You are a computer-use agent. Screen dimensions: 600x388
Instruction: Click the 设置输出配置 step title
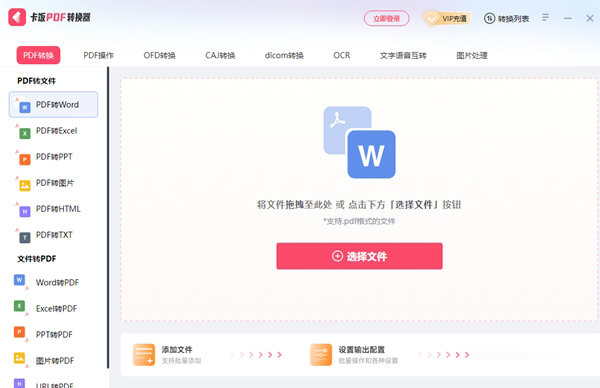point(362,349)
